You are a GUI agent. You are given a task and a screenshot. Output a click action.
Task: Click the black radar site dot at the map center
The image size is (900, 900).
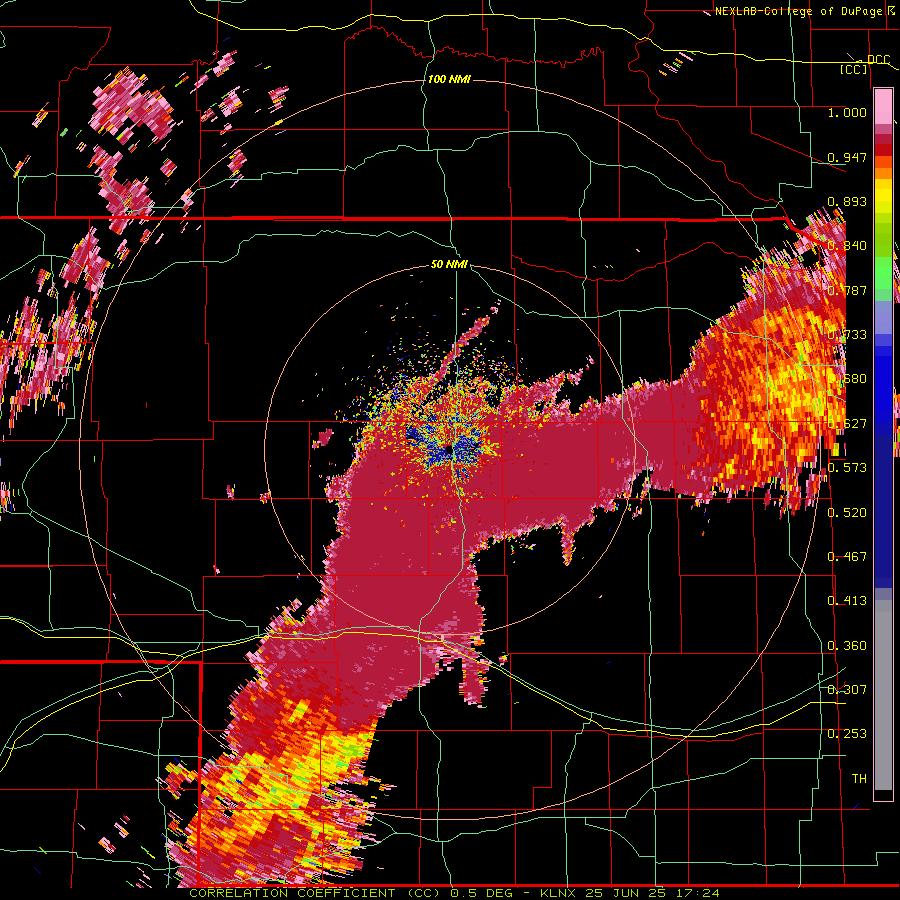(x=447, y=451)
